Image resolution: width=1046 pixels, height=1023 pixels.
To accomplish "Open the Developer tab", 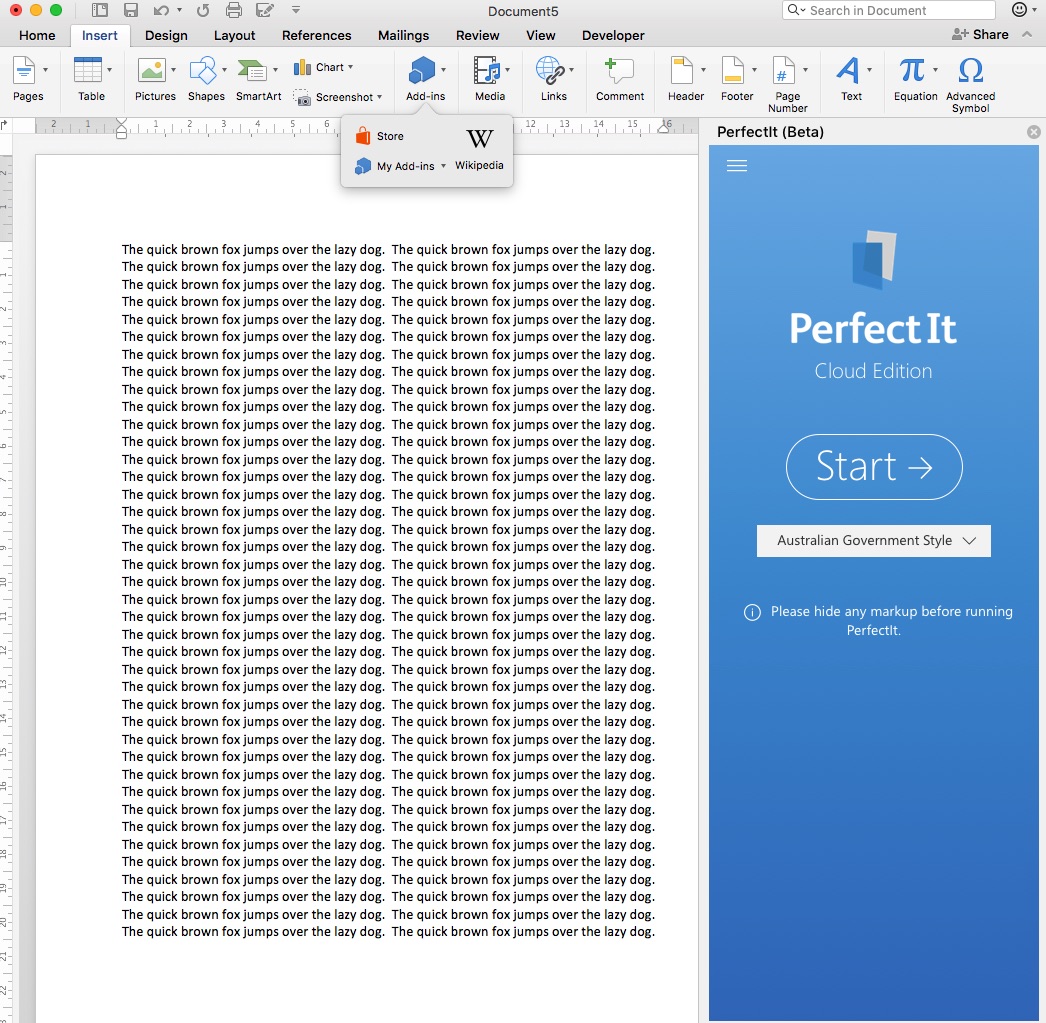I will point(613,35).
